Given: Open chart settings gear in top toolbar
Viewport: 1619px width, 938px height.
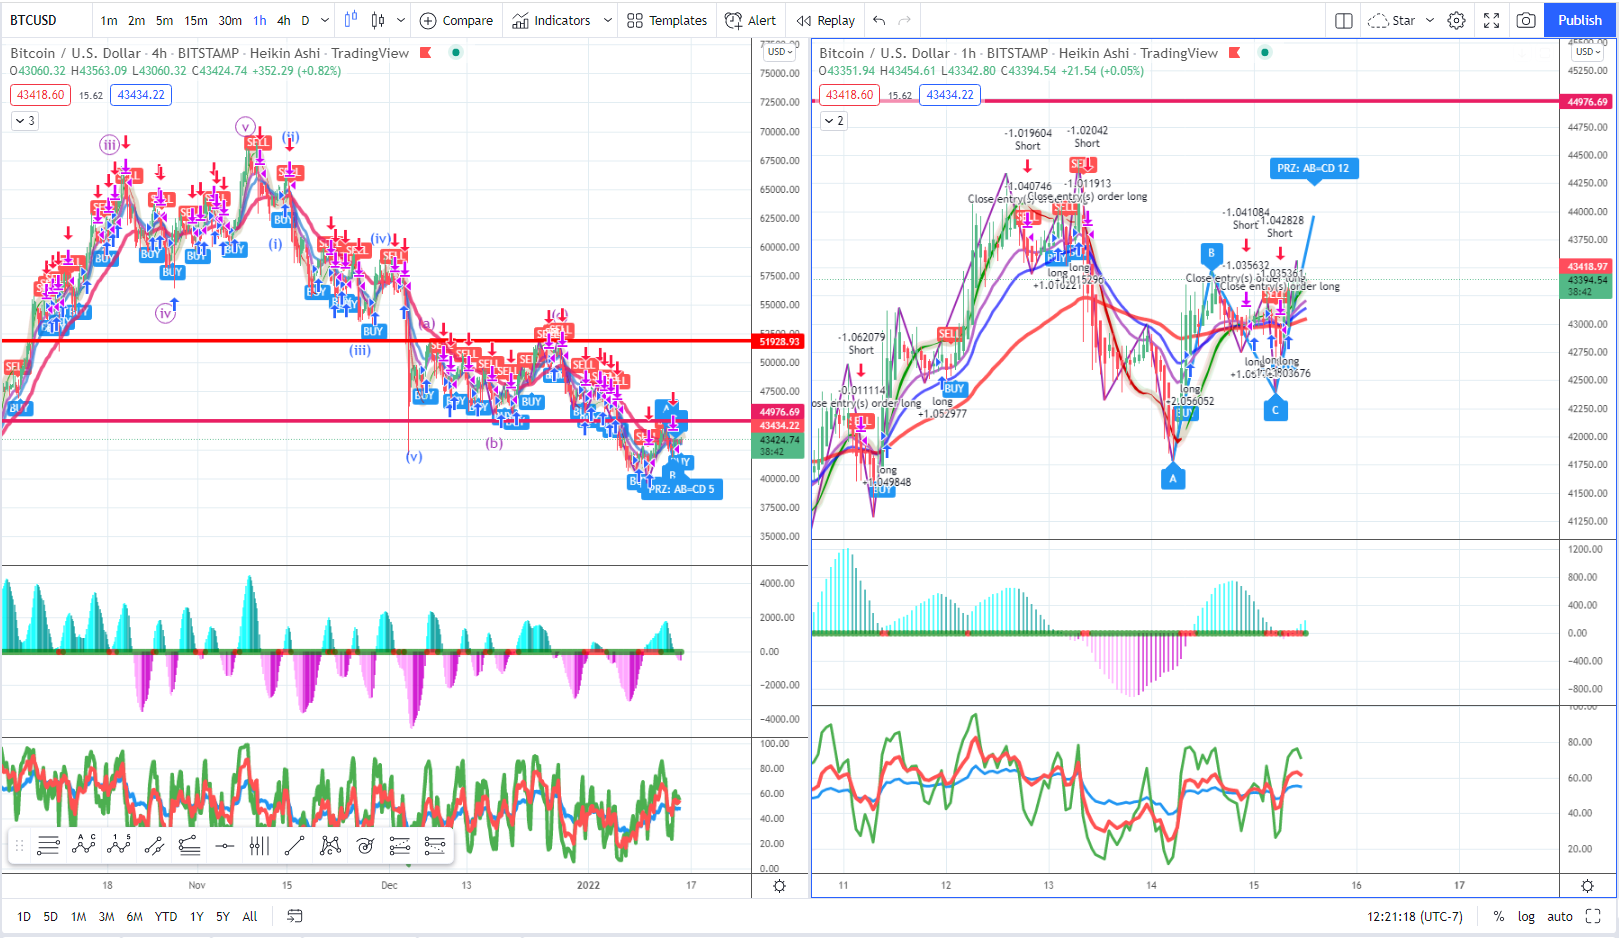Looking at the screenshot, I should pos(1457,20).
